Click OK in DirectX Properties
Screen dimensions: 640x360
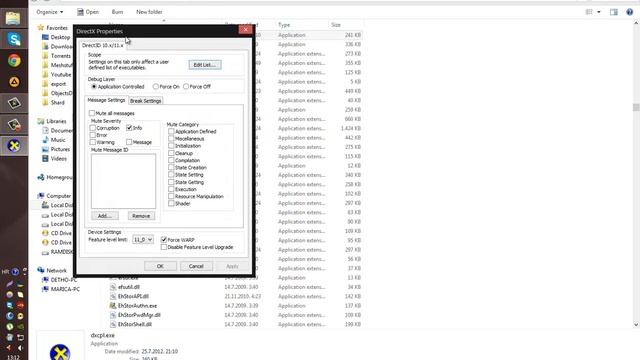point(160,266)
